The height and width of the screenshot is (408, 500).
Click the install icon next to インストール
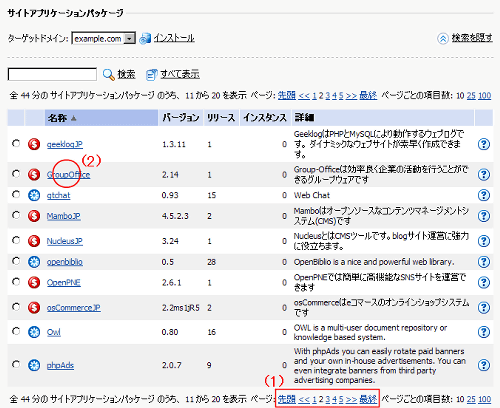click(x=145, y=38)
